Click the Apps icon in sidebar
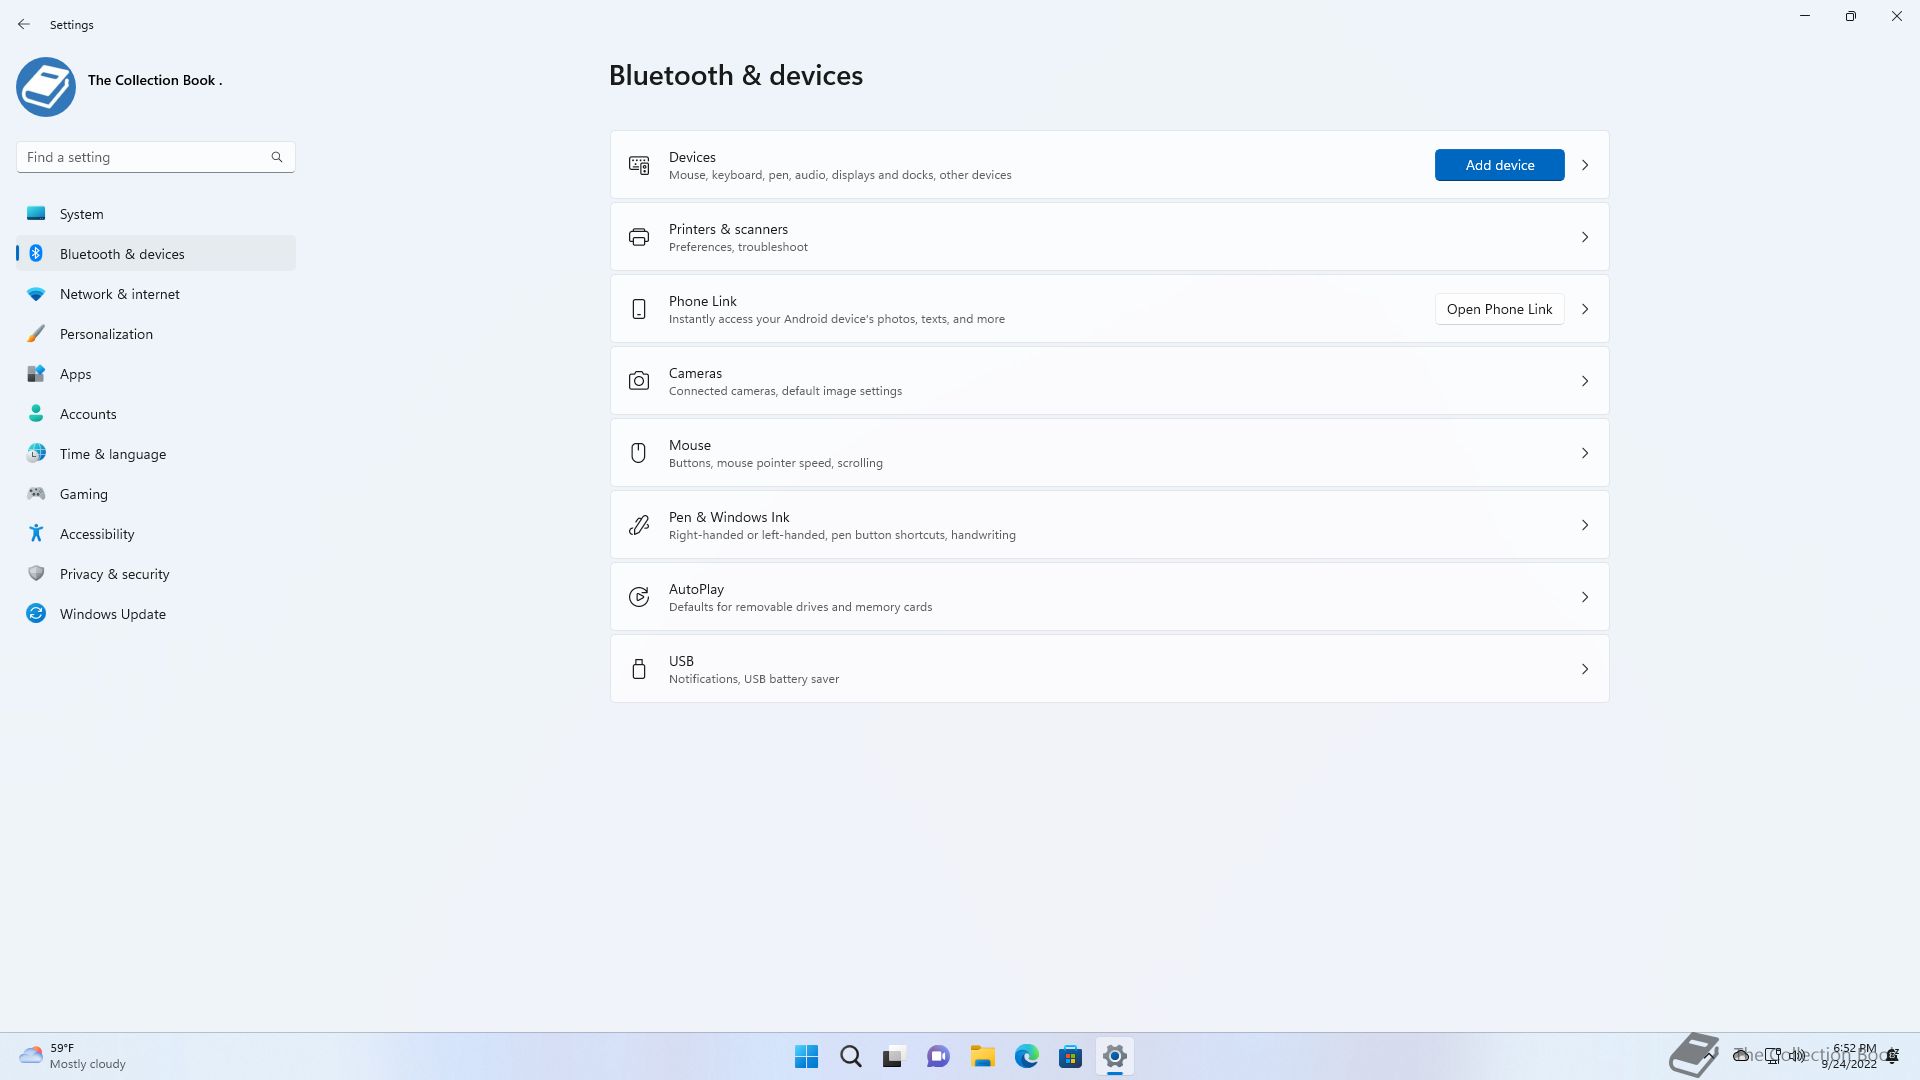This screenshot has width=1920, height=1080. (x=36, y=374)
